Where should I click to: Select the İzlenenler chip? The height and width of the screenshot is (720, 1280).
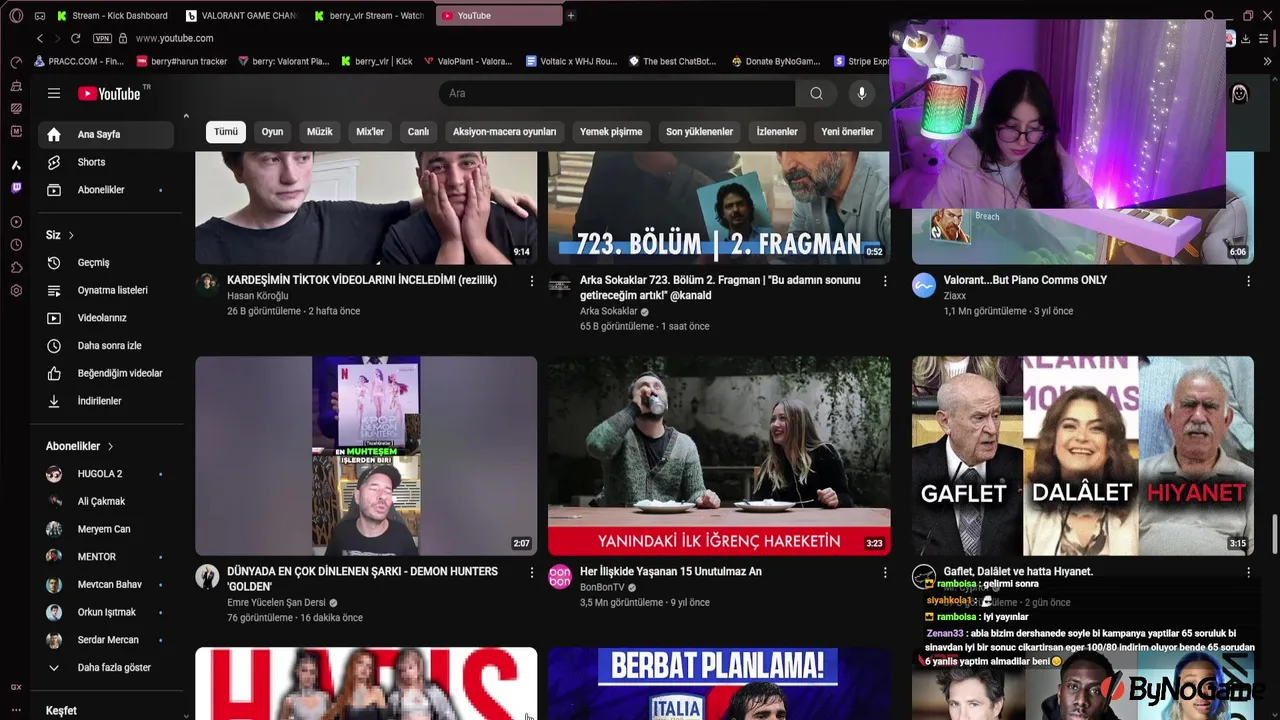click(x=777, y=132)
